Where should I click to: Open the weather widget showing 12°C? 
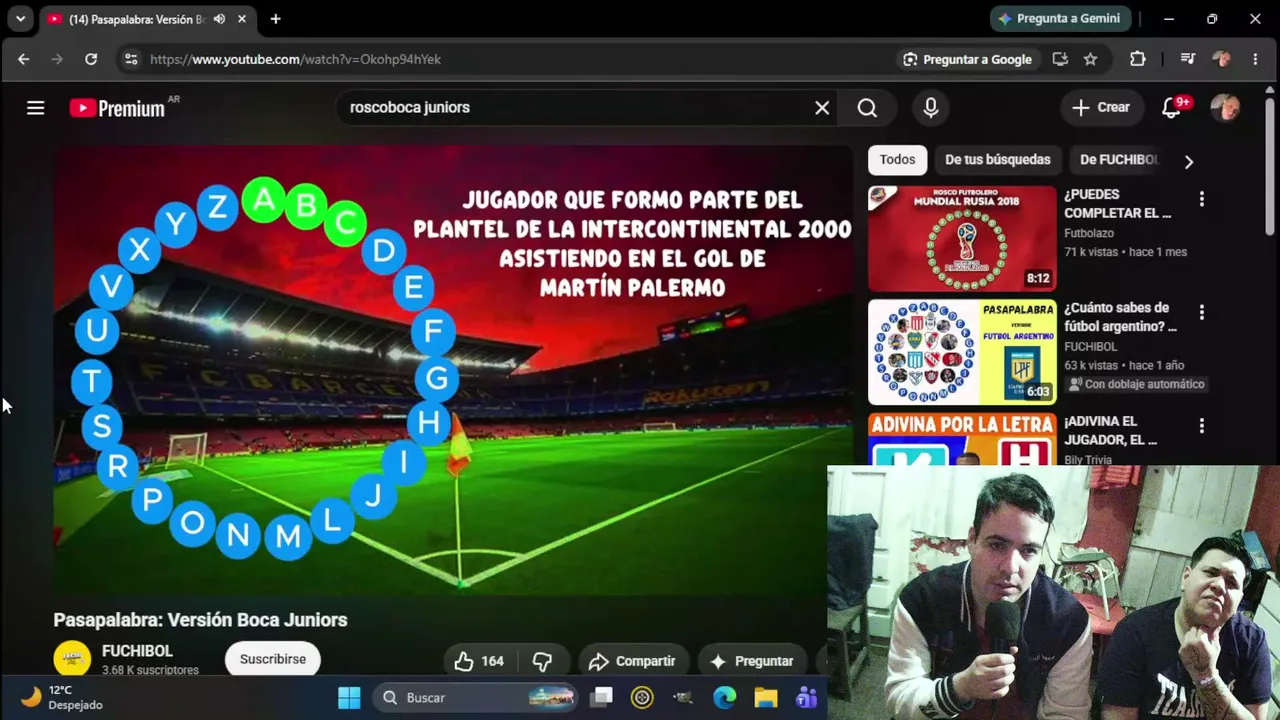click(62, 697)
